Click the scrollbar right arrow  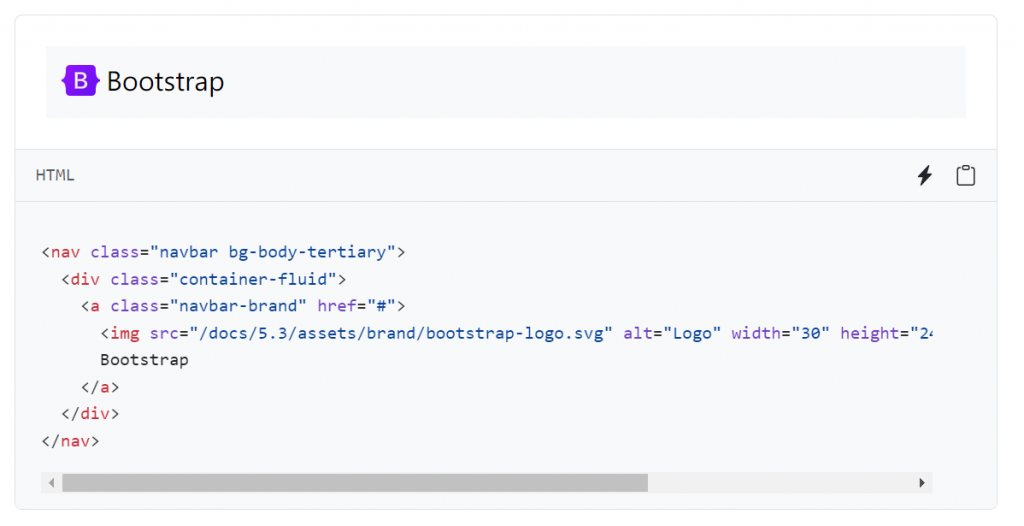[921, 483]
